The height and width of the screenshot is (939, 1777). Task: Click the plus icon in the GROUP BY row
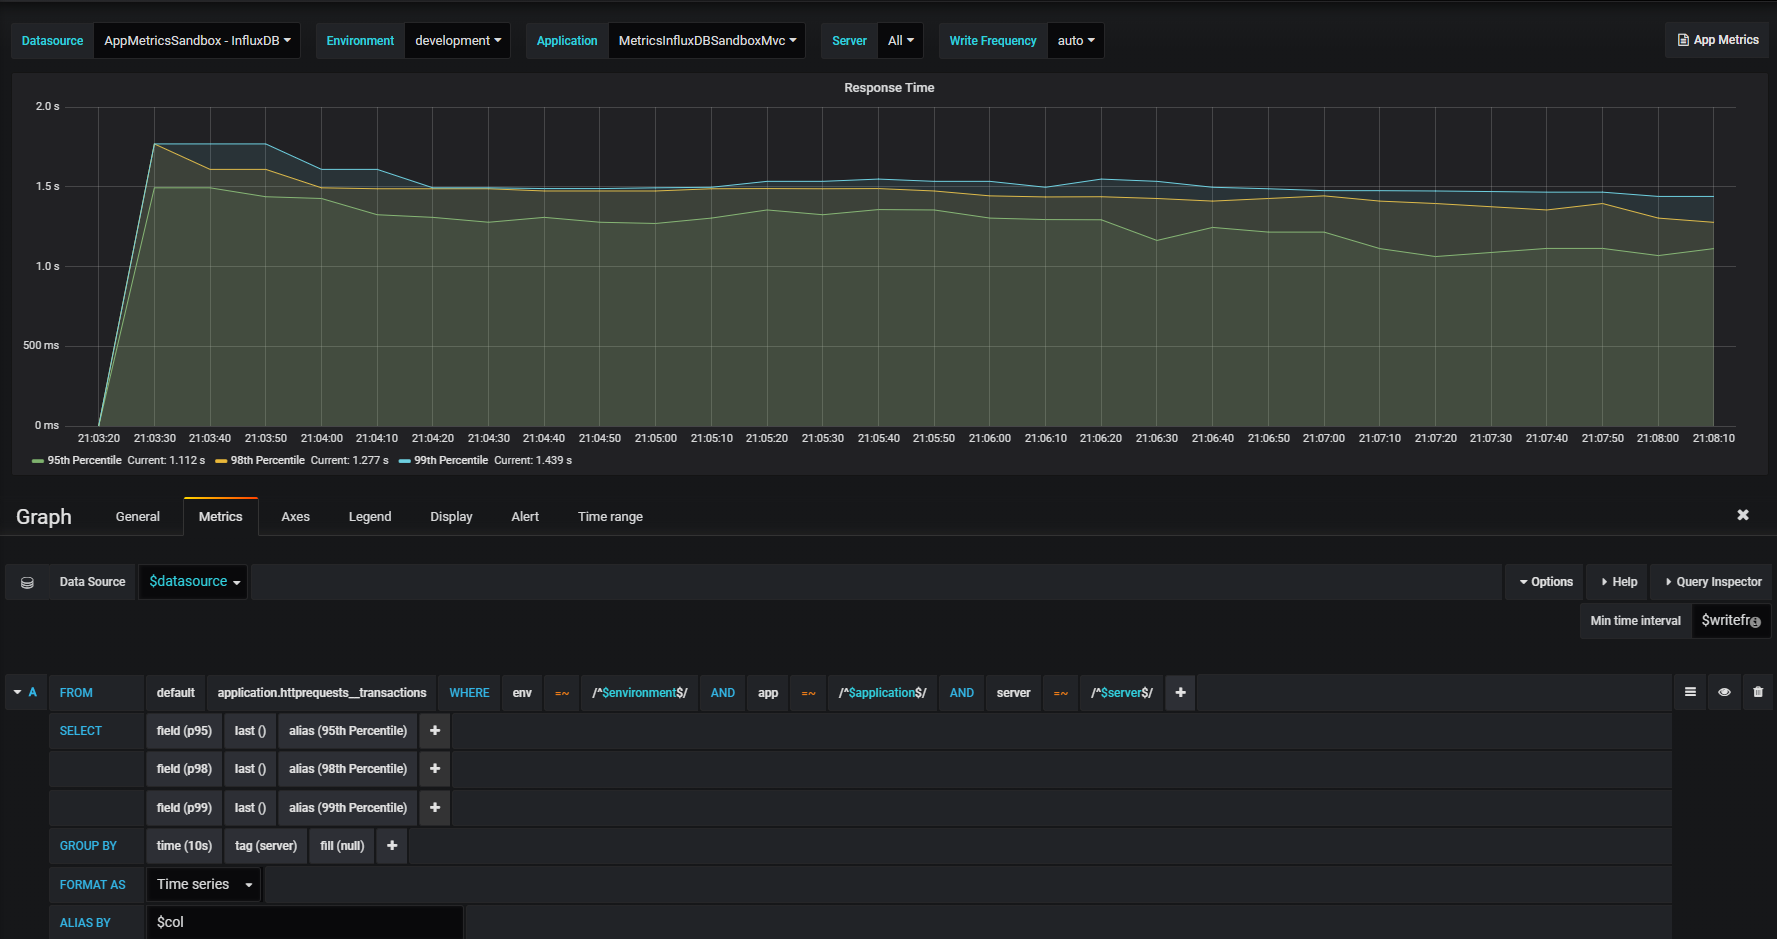point(391,845)
